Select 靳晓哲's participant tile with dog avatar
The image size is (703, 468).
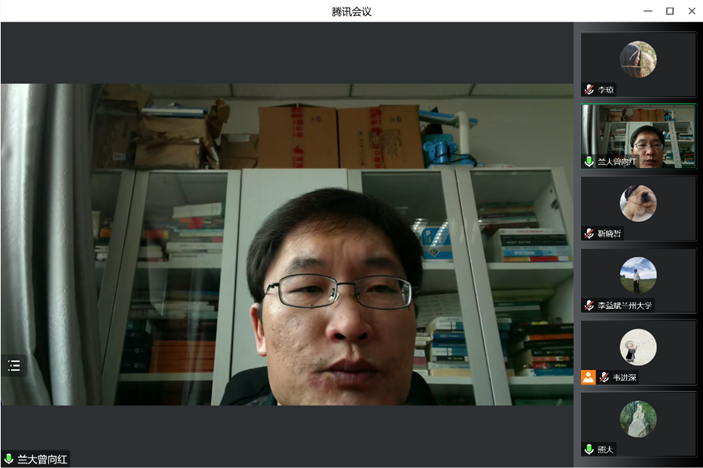[638, 204]
